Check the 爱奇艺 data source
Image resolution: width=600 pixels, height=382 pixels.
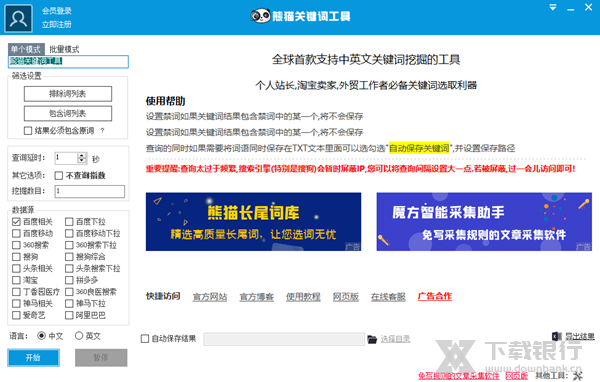pos(16,315)
